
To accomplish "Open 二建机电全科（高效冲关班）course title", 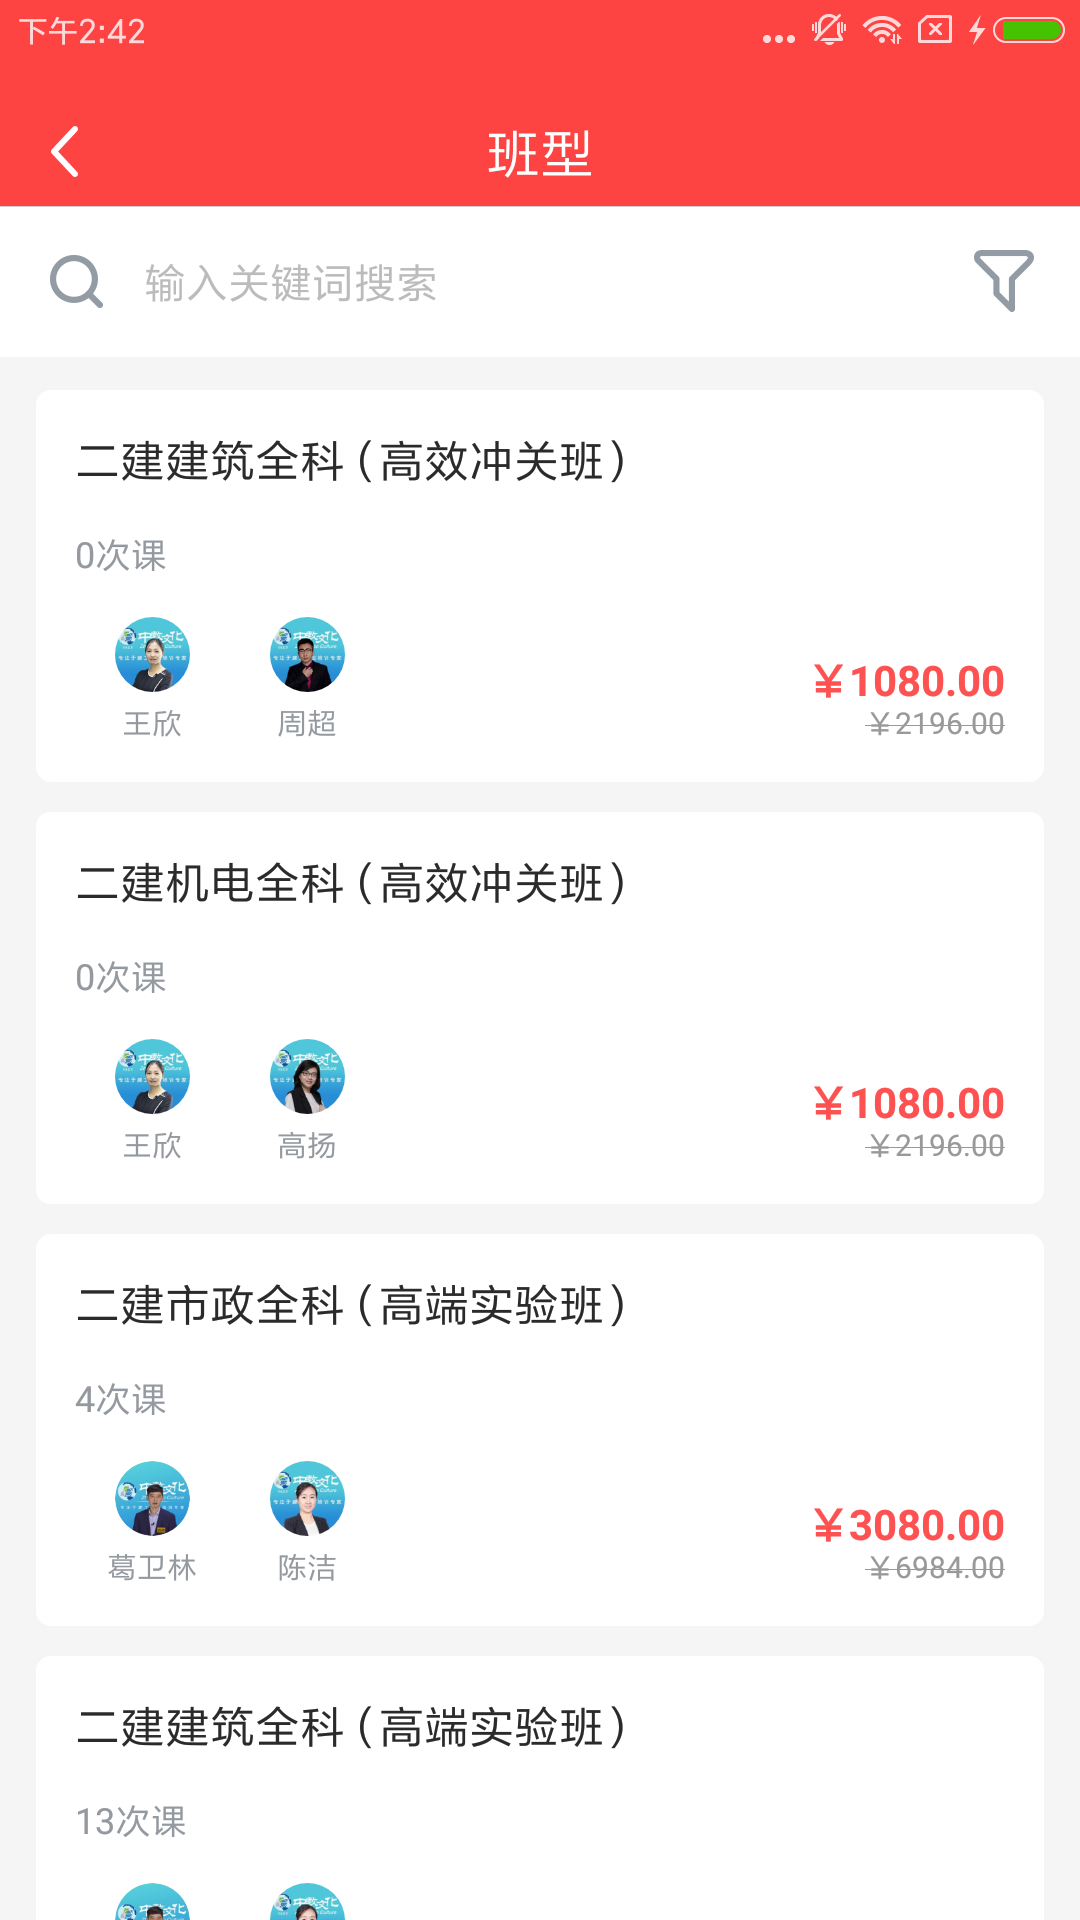I will (352, 884).
